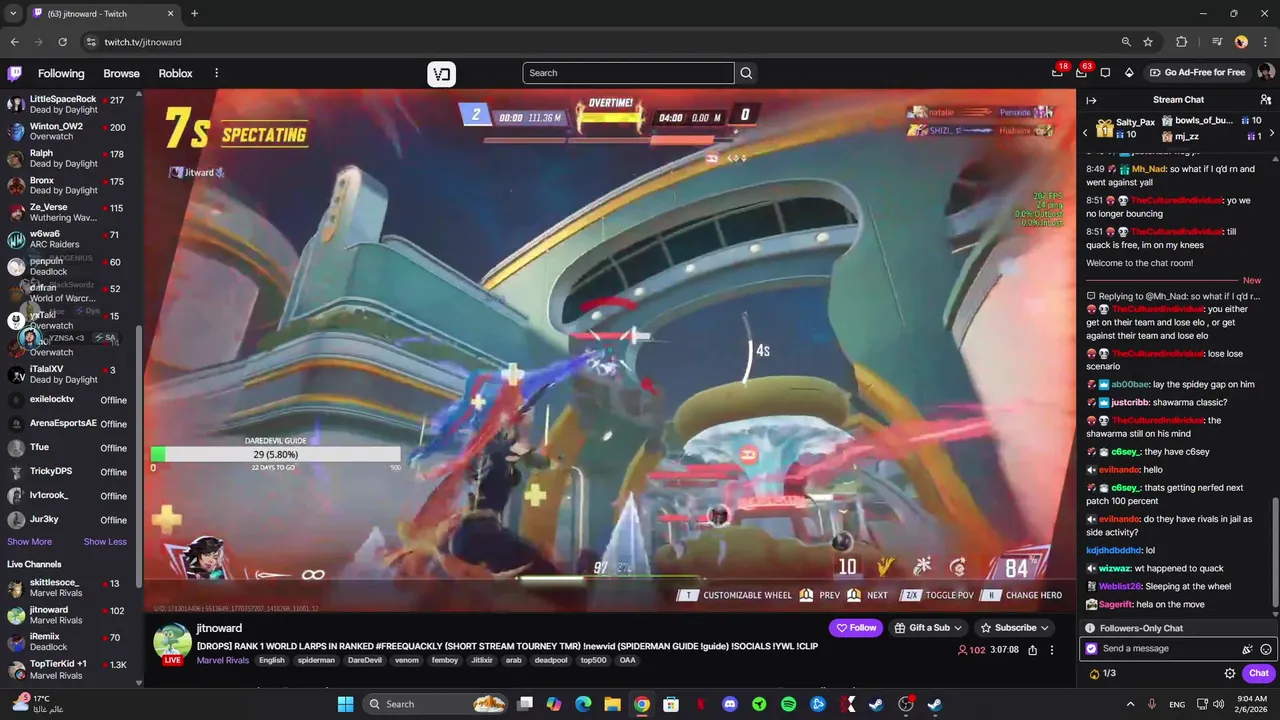Open Winton_OW2 channel in sidebar
This screenshot has height=720, width=1280.
click(x=70, y=131)
